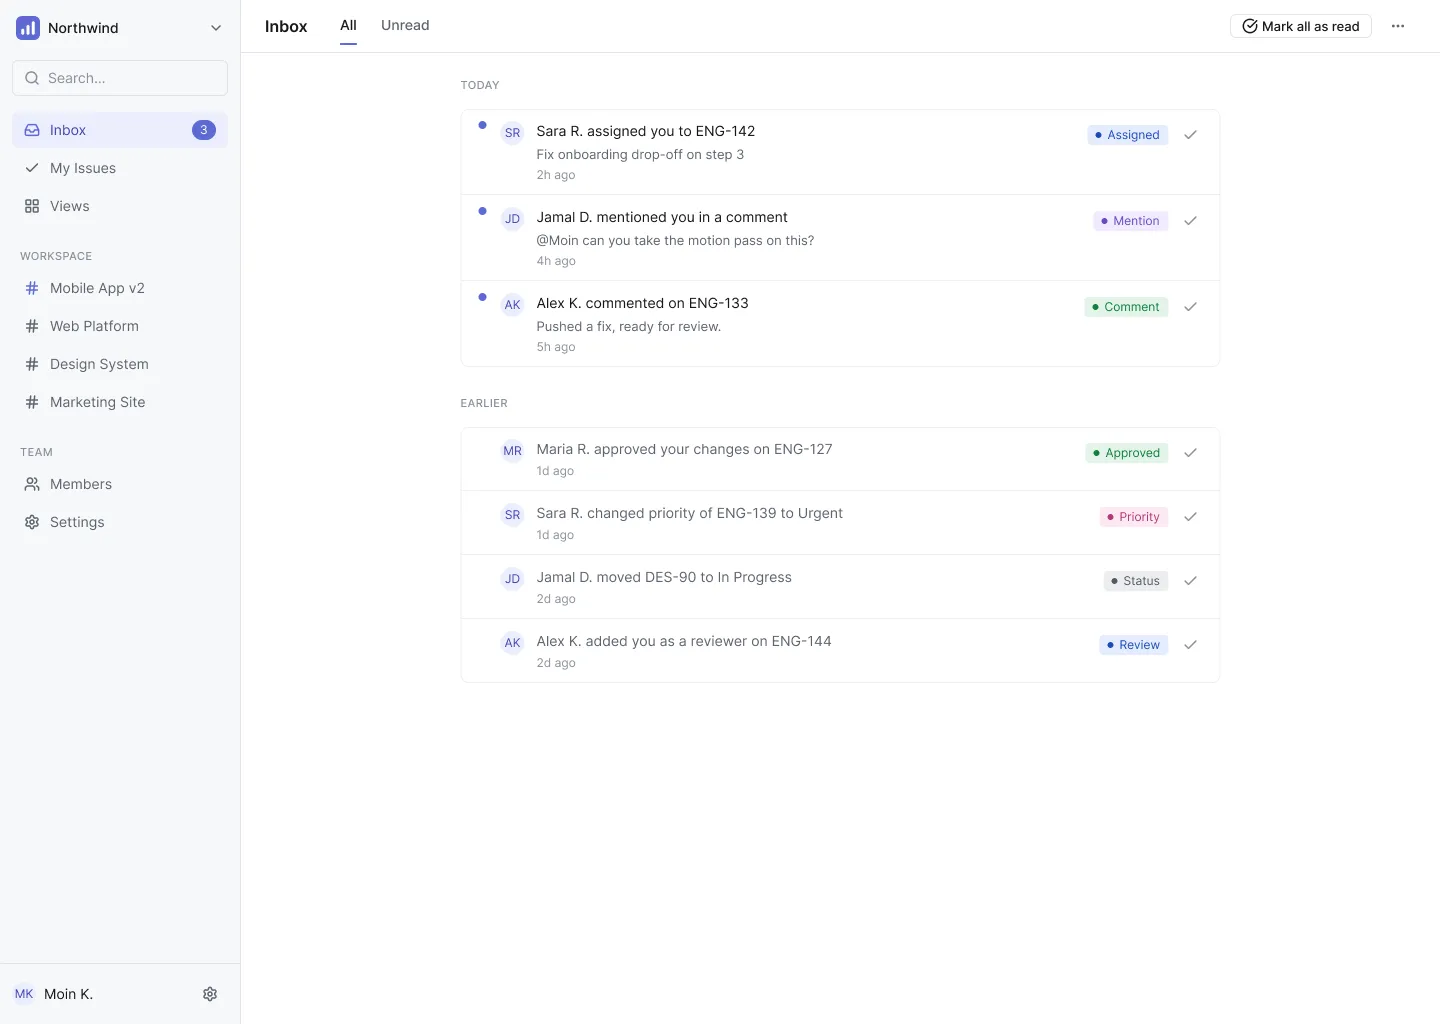Open the Northwind workspace switcher chevron
This screenshot has width=1440, height=1024.
tap(216, 28)
